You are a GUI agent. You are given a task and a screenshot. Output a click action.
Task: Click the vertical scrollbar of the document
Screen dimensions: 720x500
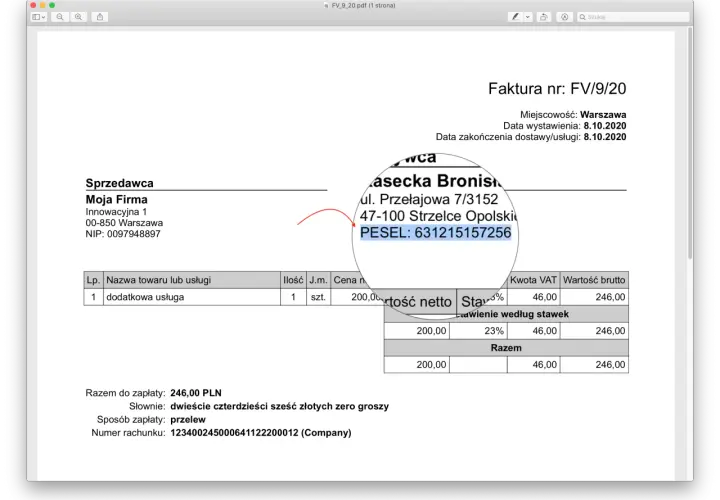point(690,142)
